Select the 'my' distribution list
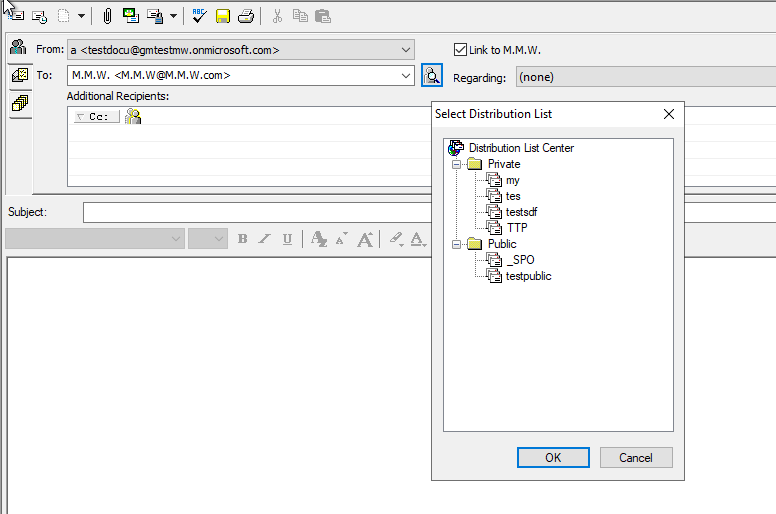This screenshot has height=514, width=776. pos(512,181)
